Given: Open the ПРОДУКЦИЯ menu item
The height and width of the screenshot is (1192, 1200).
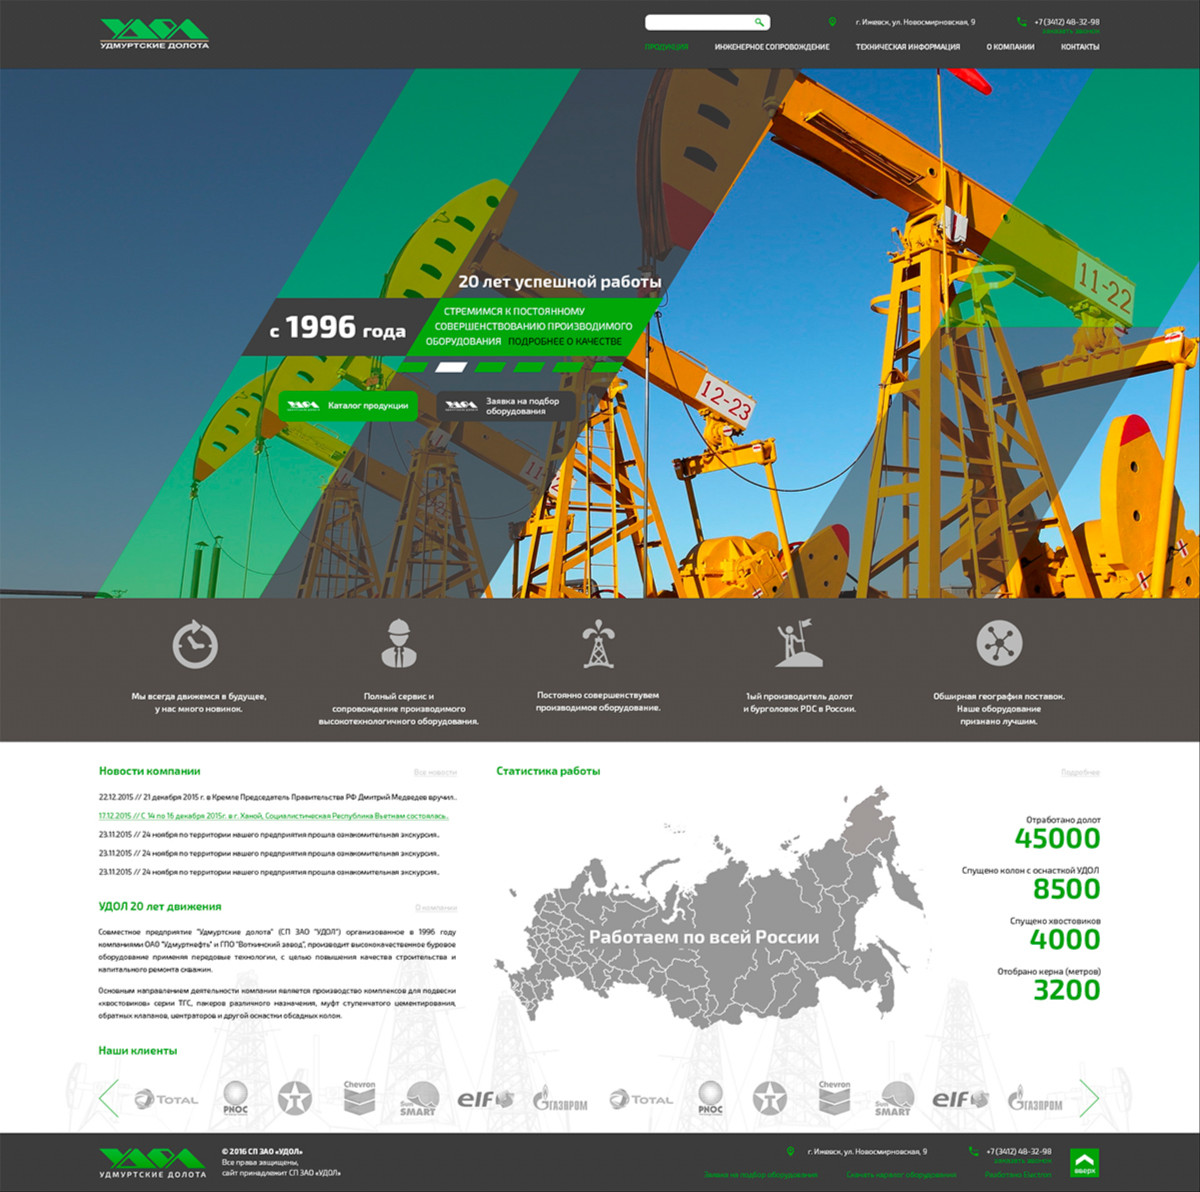Looking at the screenshot, I should pos(666,47).
